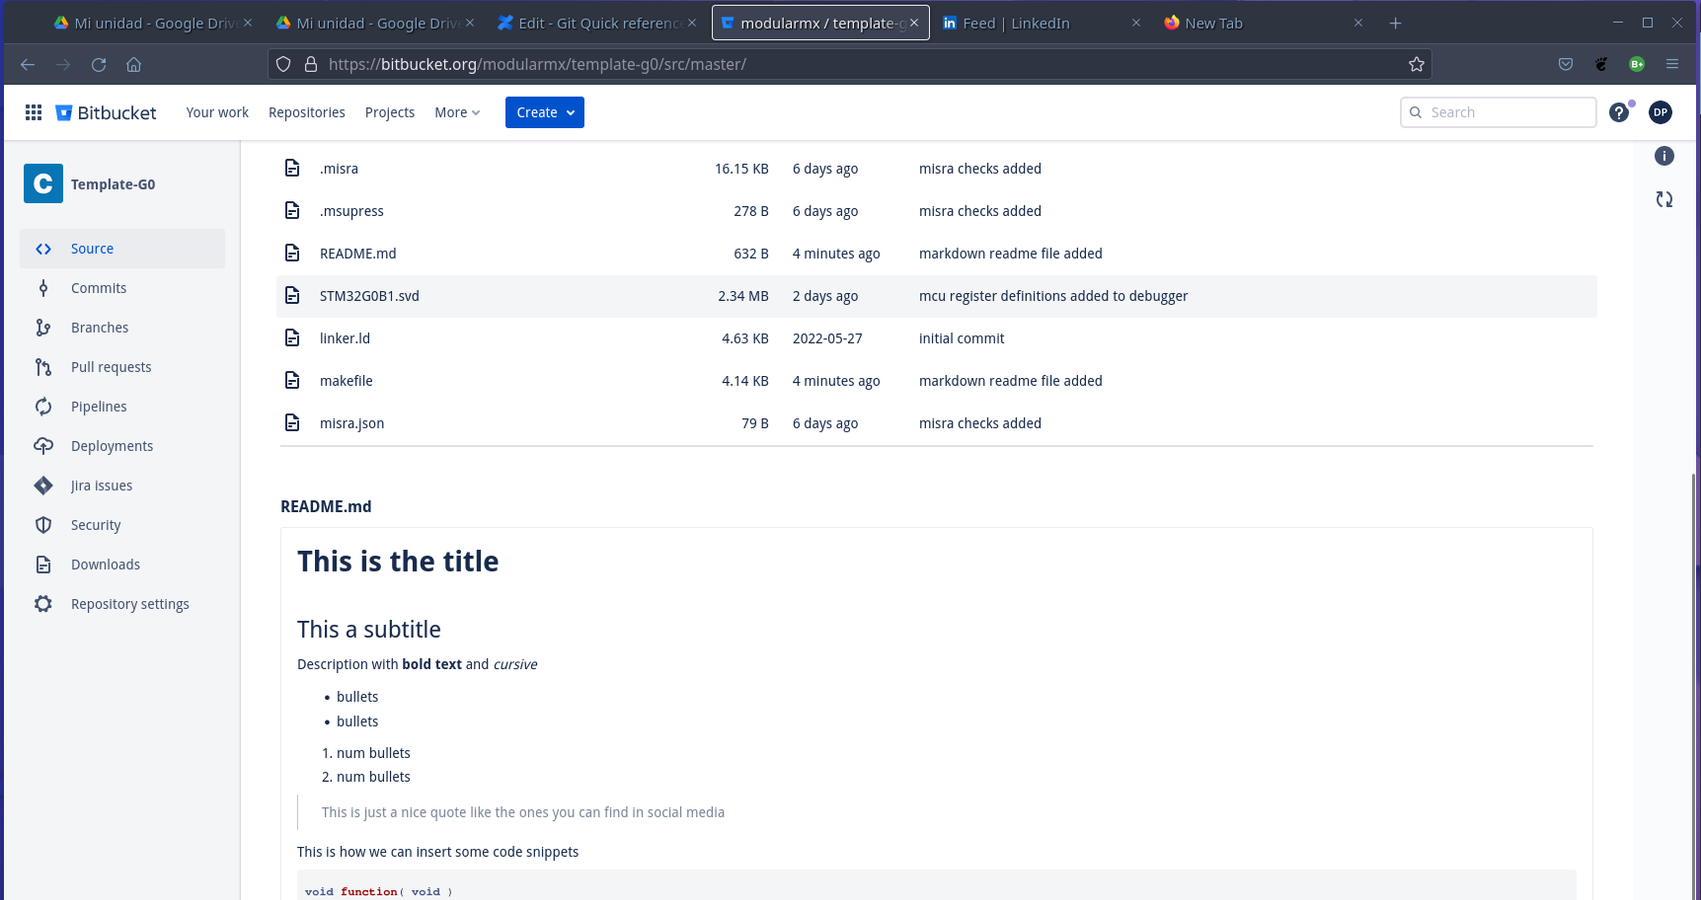Screen dimensions: 1701x900
Task: Open the Create dropdown button
Action: pyautogui.click(x=544, y=112)
